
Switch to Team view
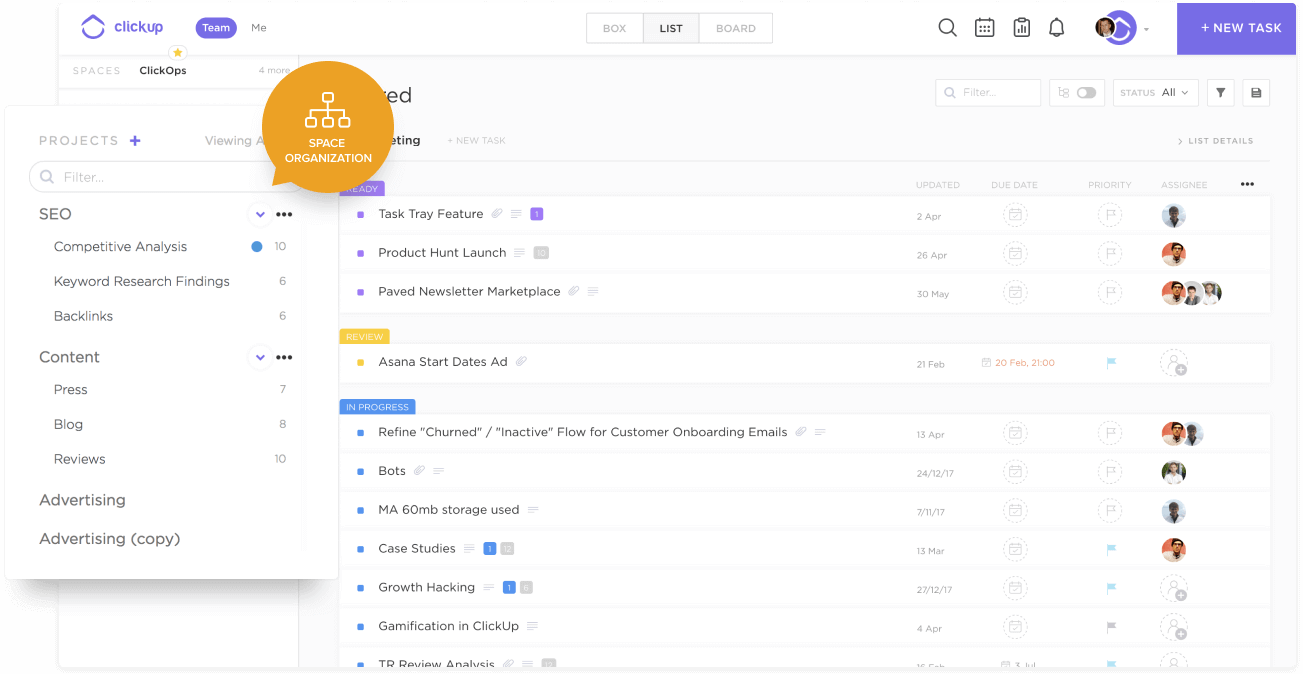(216, 28)
